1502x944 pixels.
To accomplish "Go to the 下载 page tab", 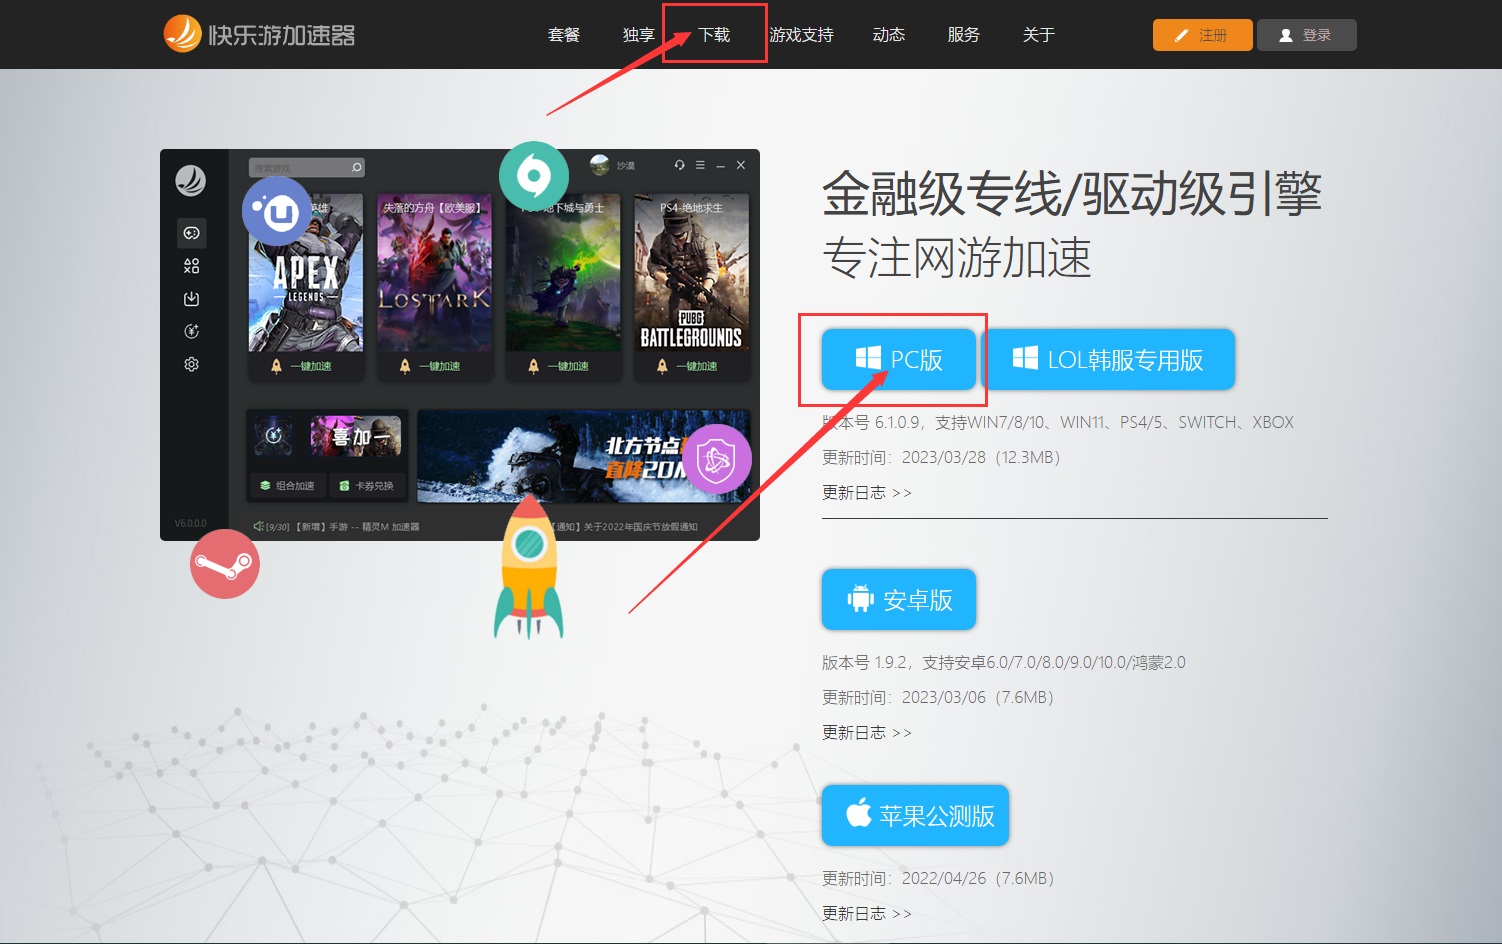I will 714,35.
